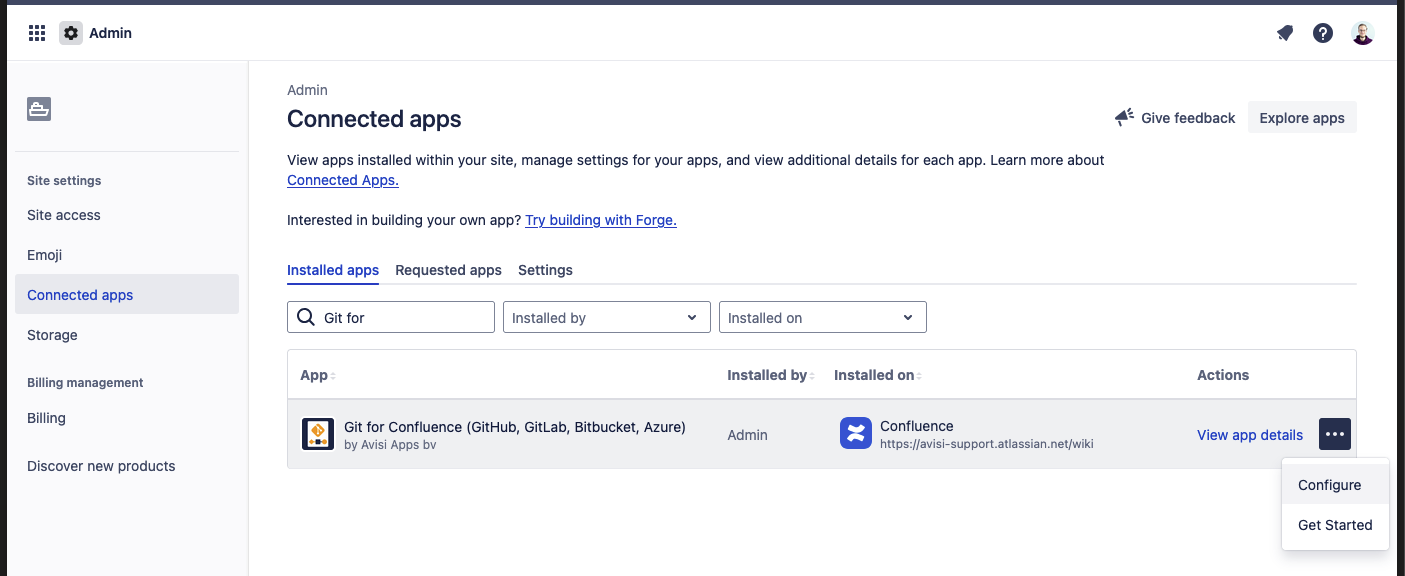Switch to the Settings tab
The height and width of the screenshot is (576, 1405).
point(545,270)
